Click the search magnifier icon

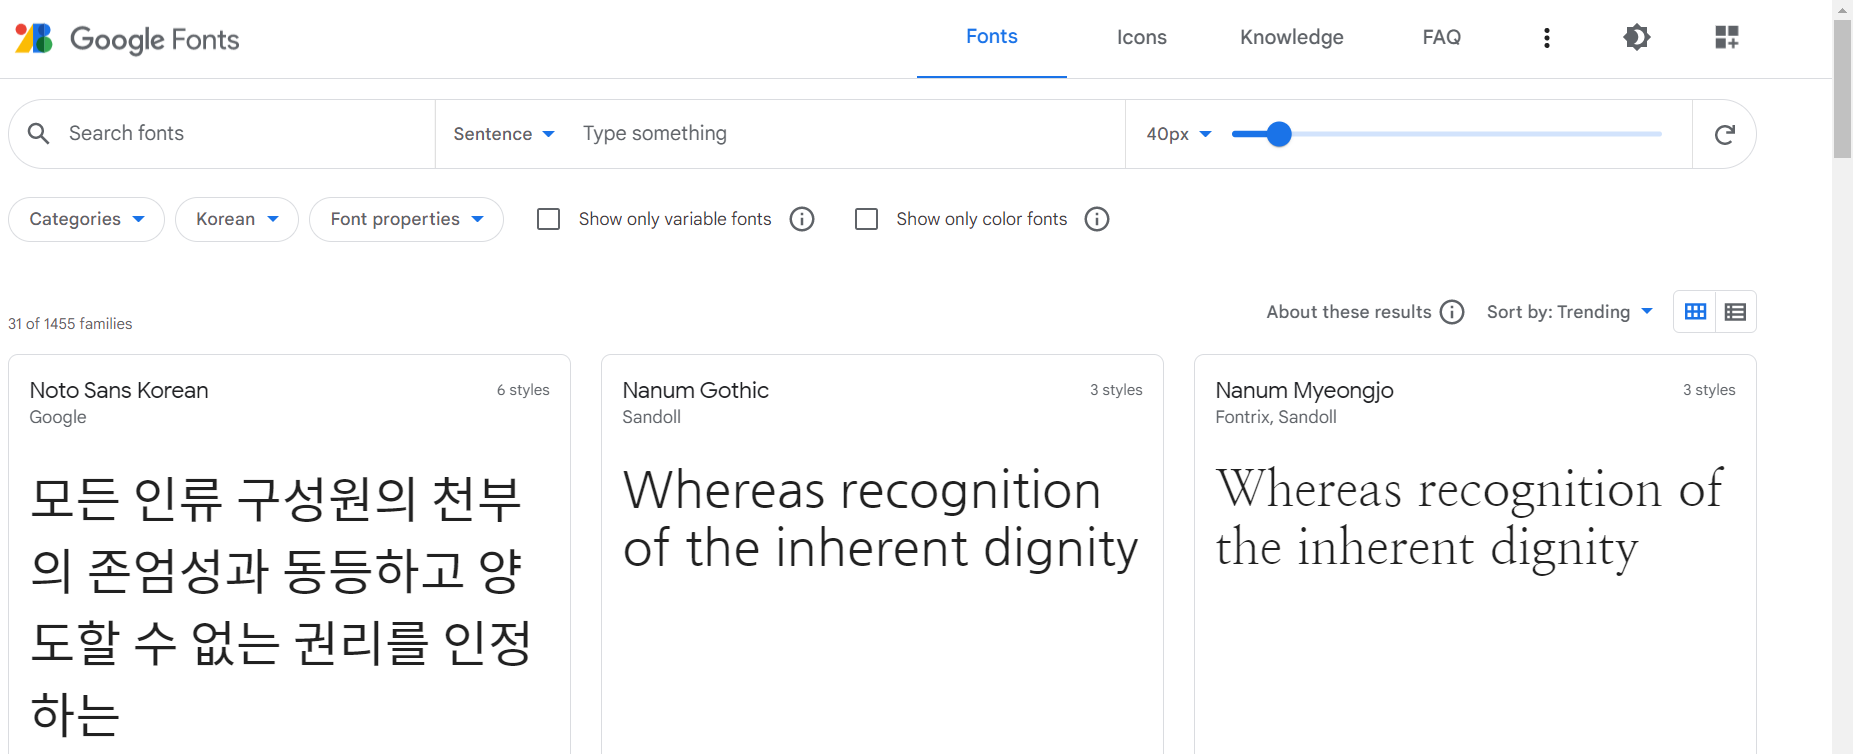(x=38, y=133)
